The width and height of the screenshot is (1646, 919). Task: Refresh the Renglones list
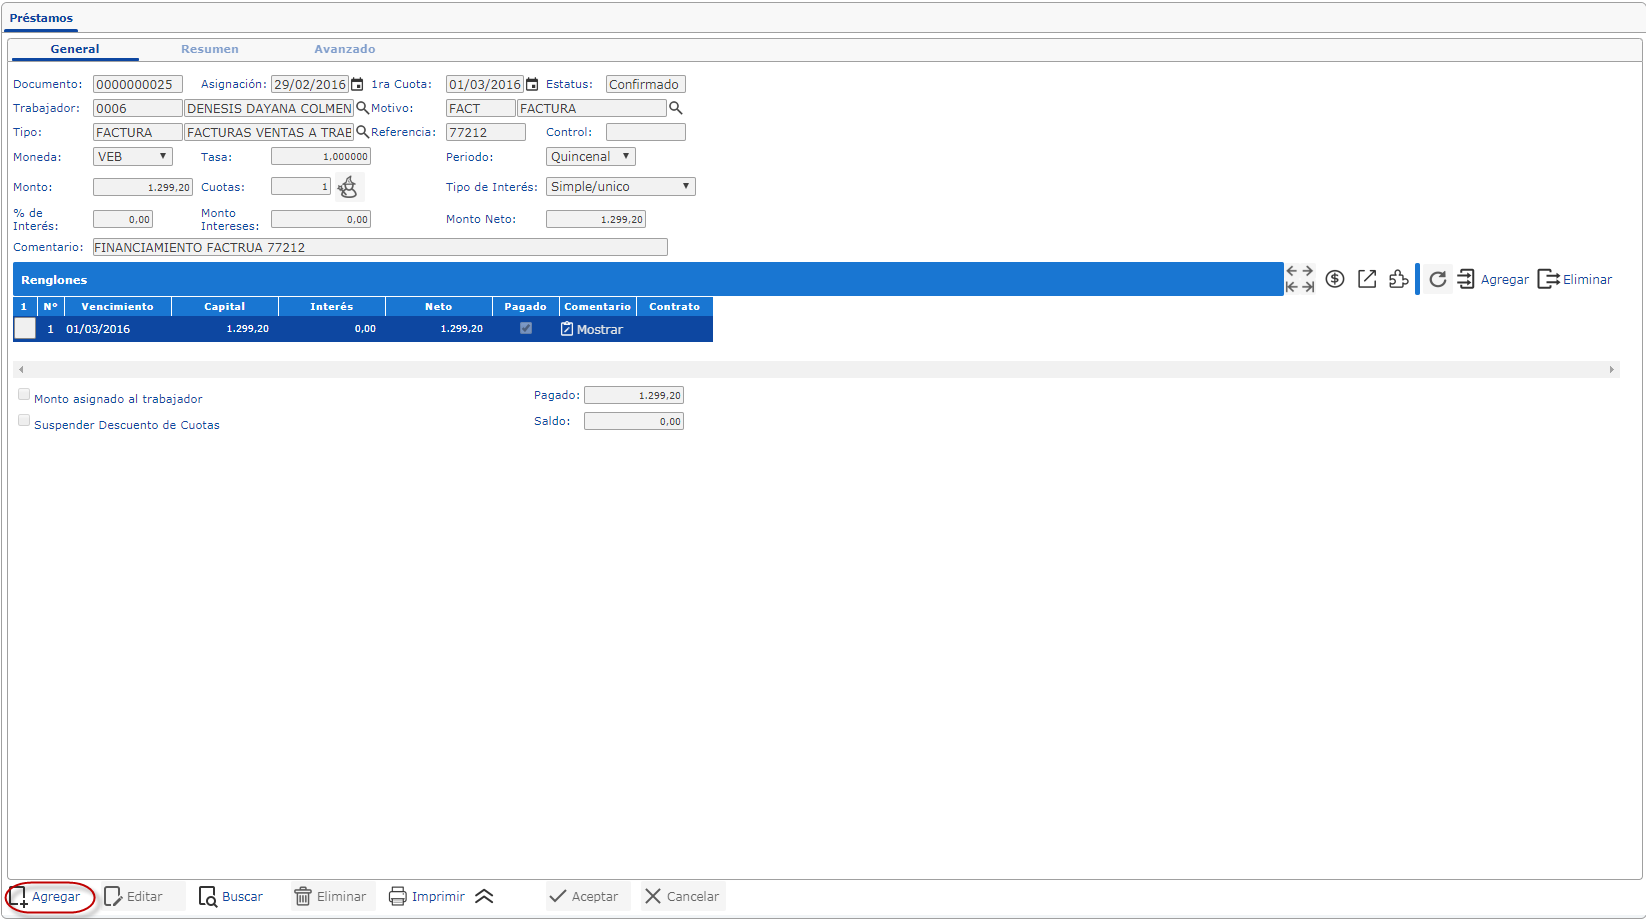[1437, 279]
